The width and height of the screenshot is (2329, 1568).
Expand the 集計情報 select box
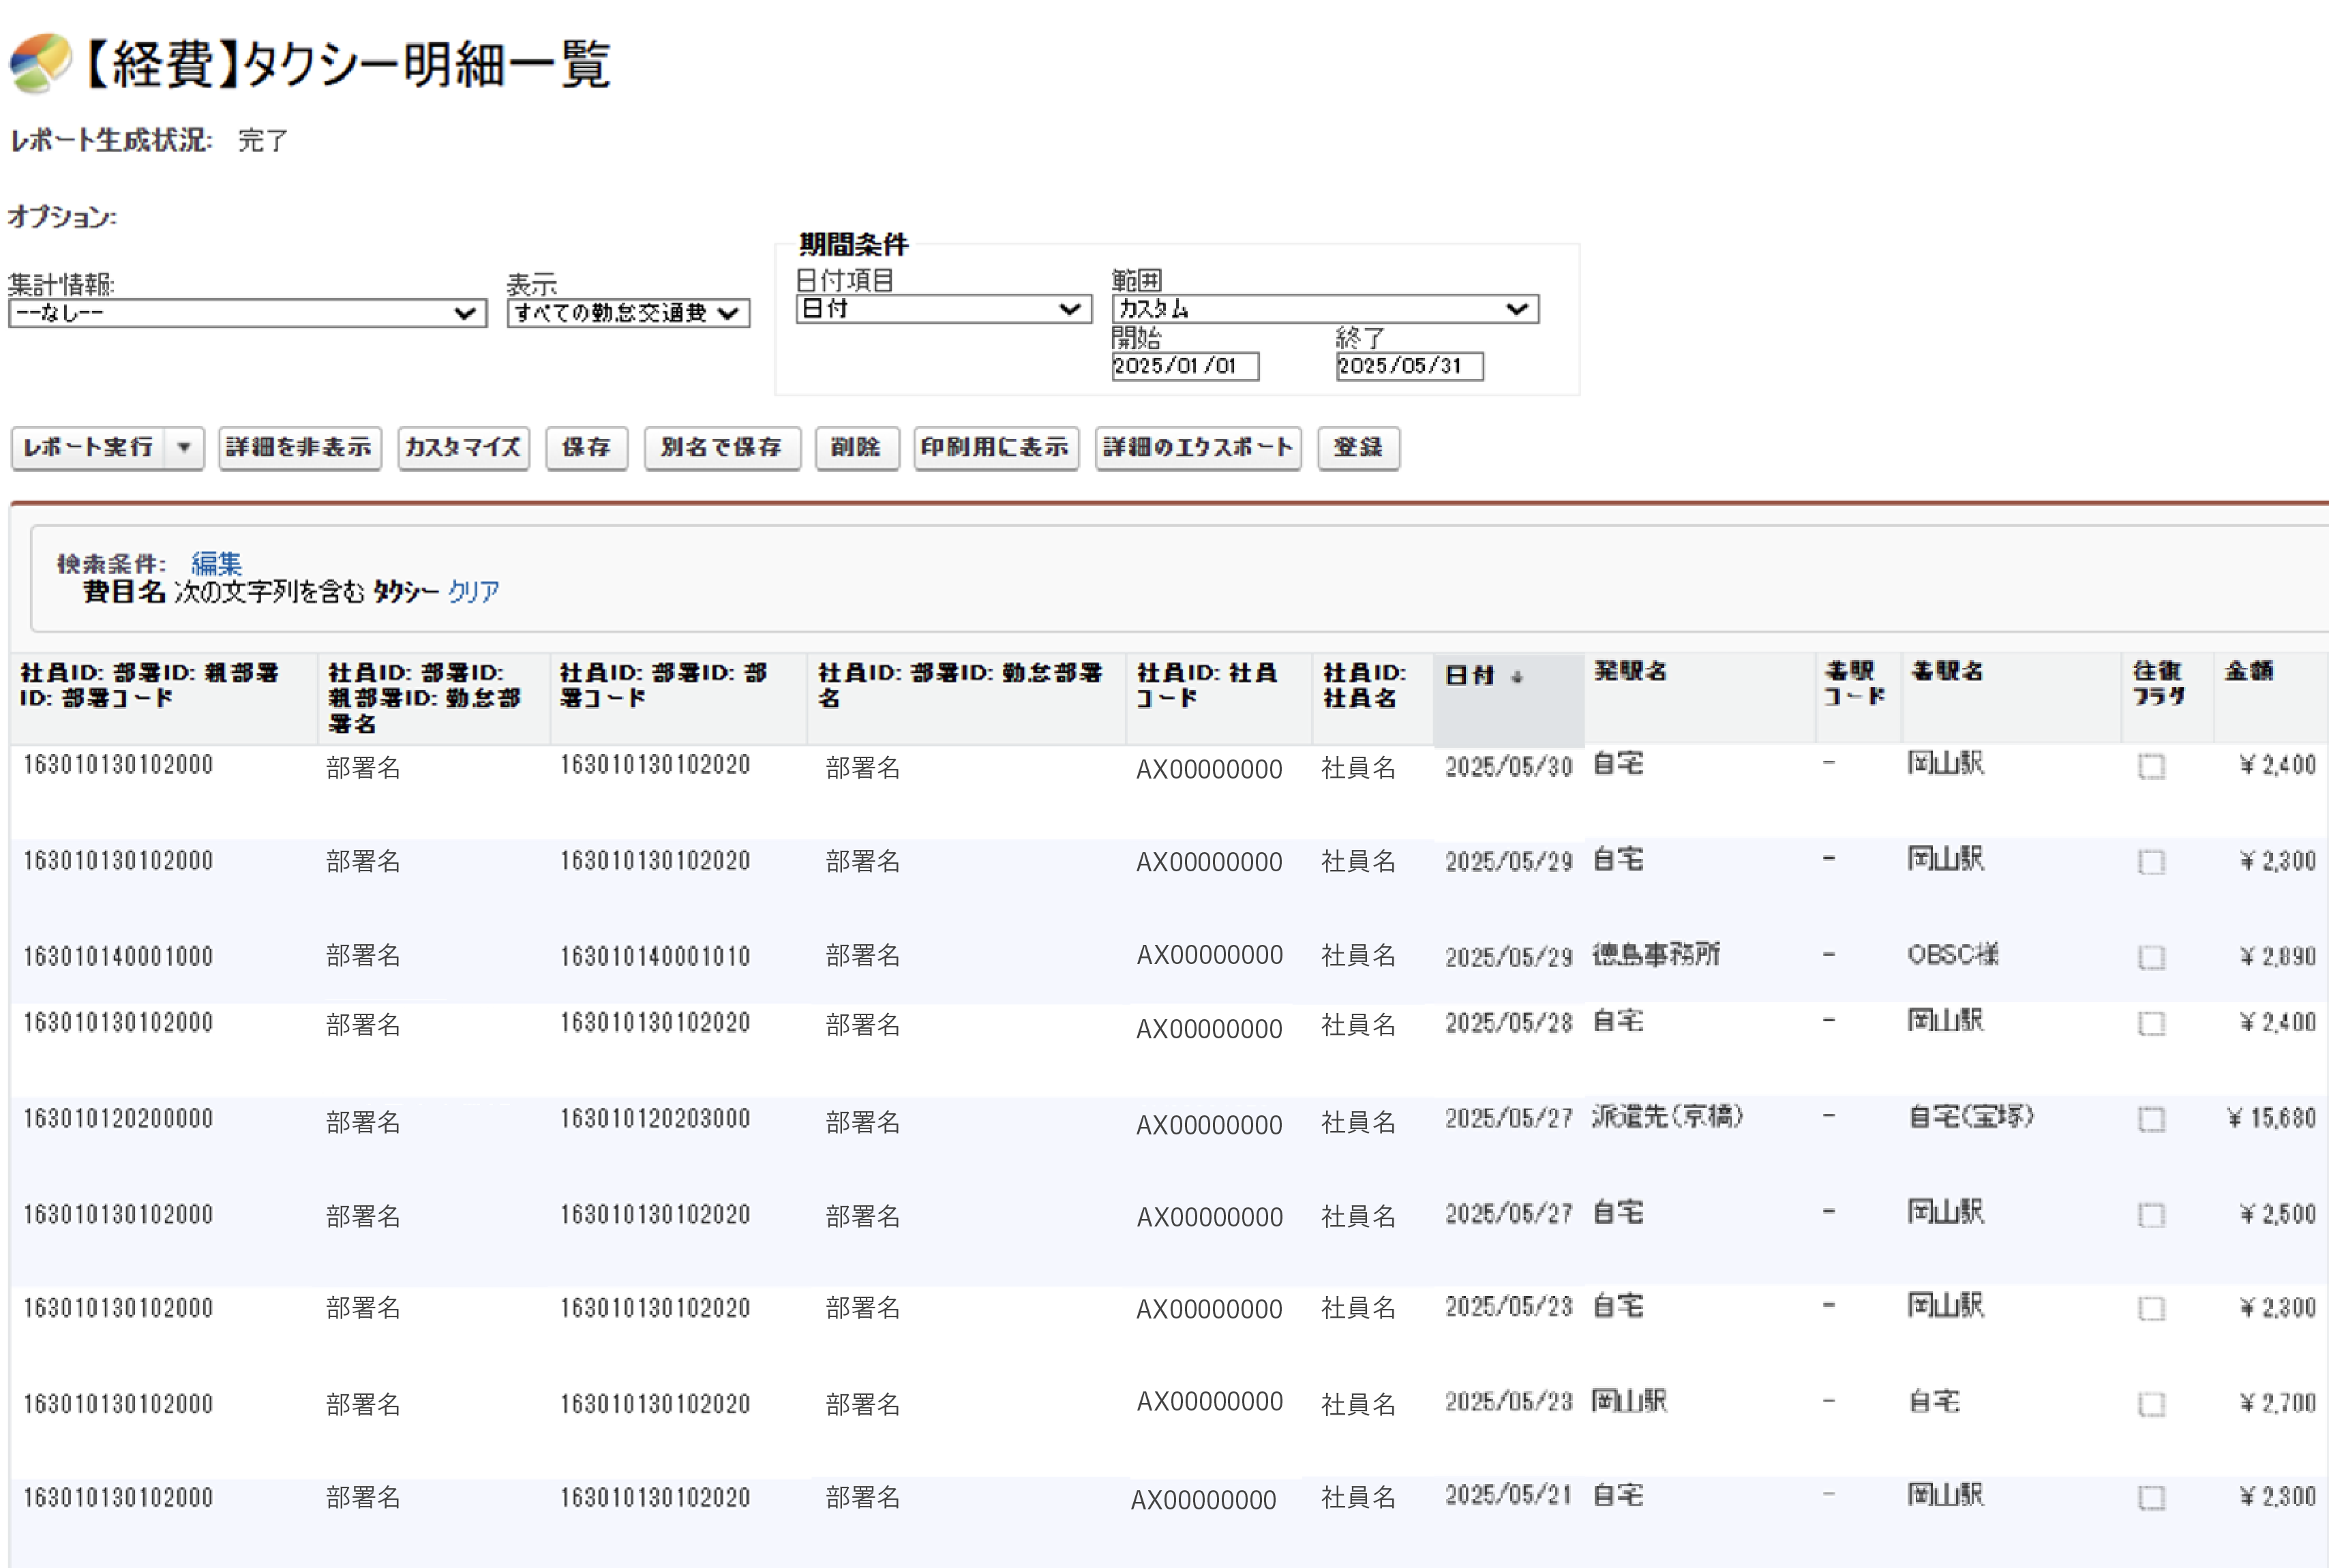point(247,313)
